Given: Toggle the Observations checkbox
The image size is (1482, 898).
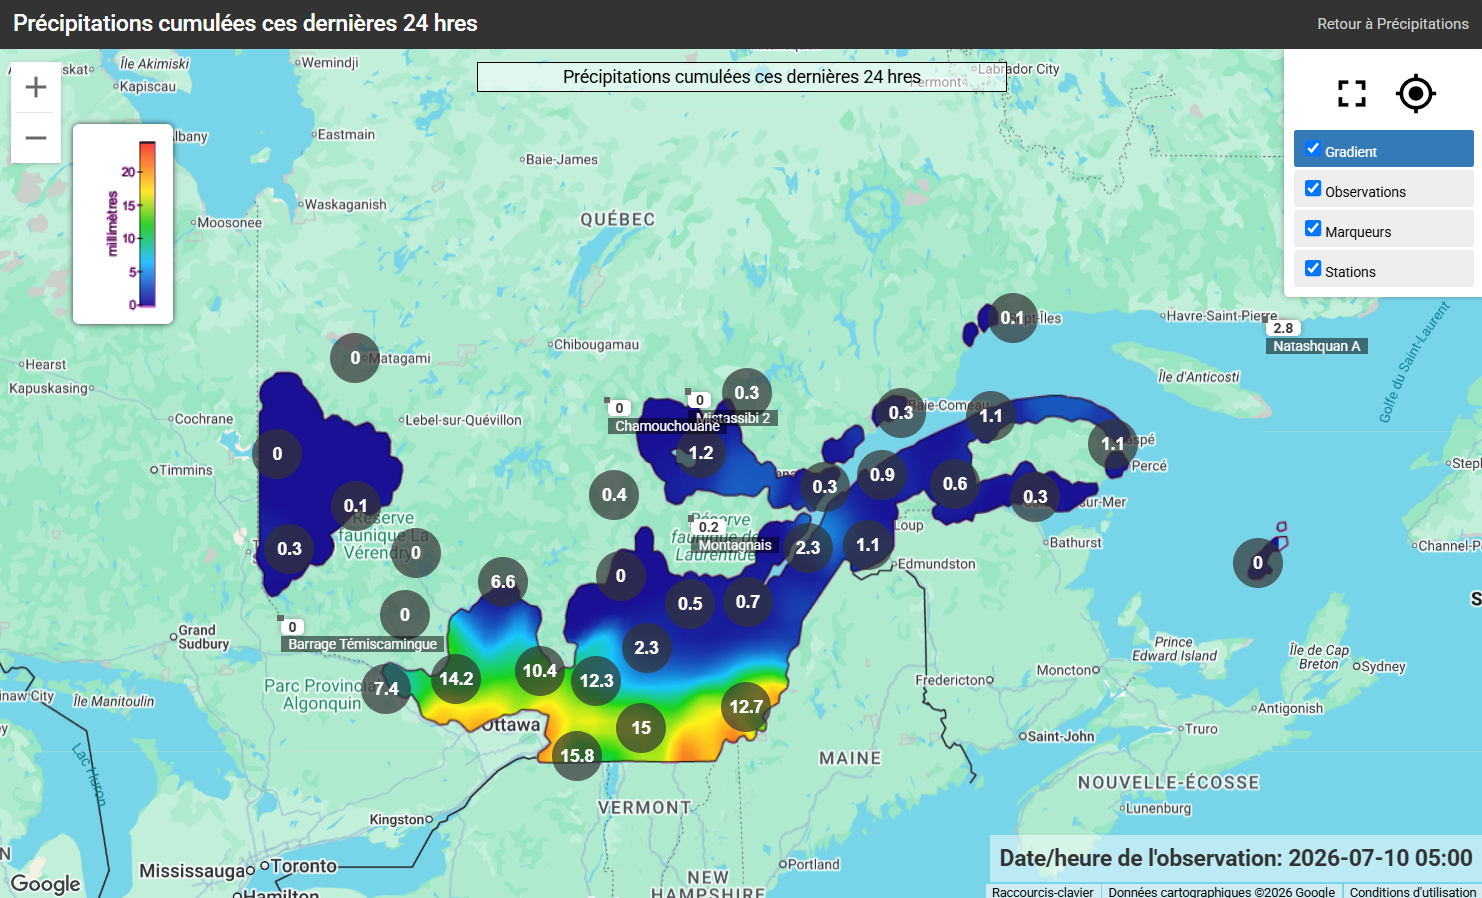Looking at the screenshot, I should [x=1313, y=189].
